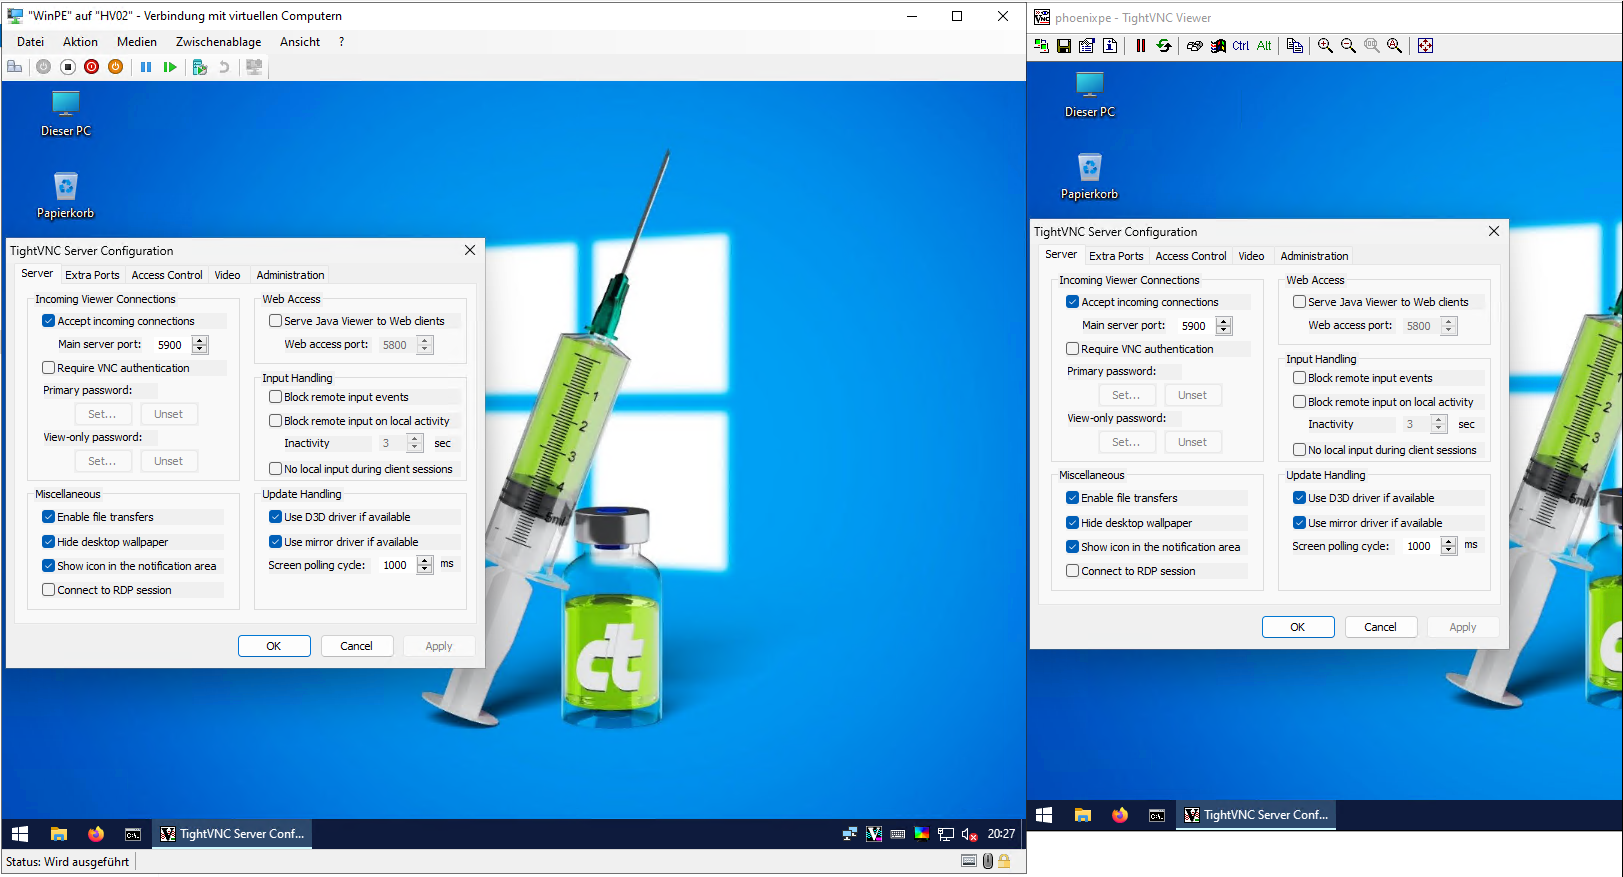Check Block remote input events in Hyper-V window dialog

click(x=276, y=397)
